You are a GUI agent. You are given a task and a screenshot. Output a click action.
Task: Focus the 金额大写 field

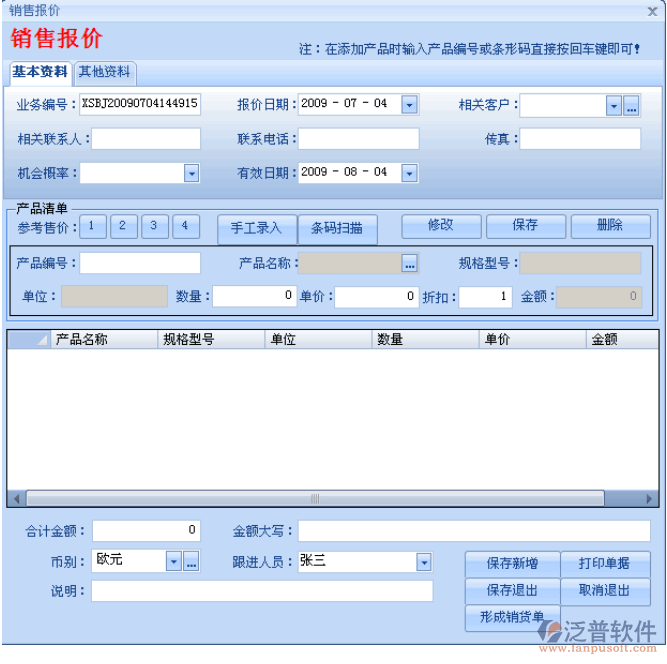[474, 531]
